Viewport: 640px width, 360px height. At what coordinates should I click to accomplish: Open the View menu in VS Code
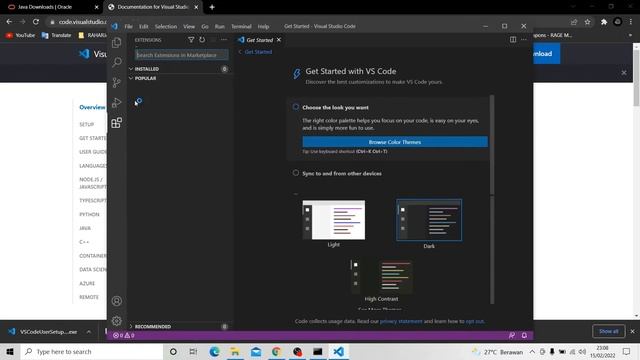(189, 26)
